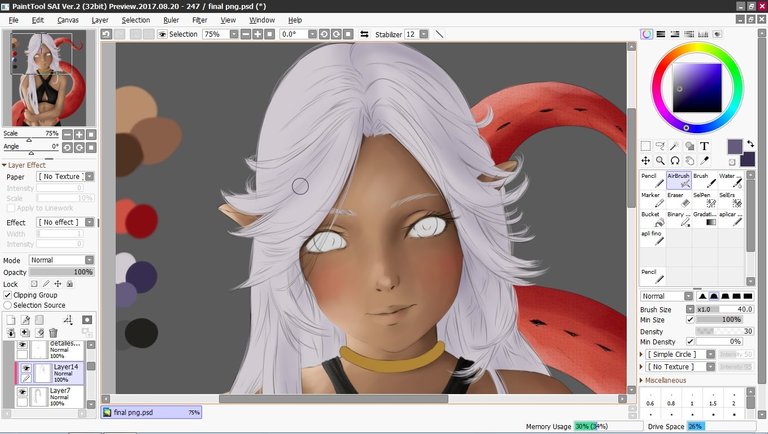Viewport: 768px width, 434px height.
Task: Select the SelPen selection pen tool
Action: [x=704, y=200]
